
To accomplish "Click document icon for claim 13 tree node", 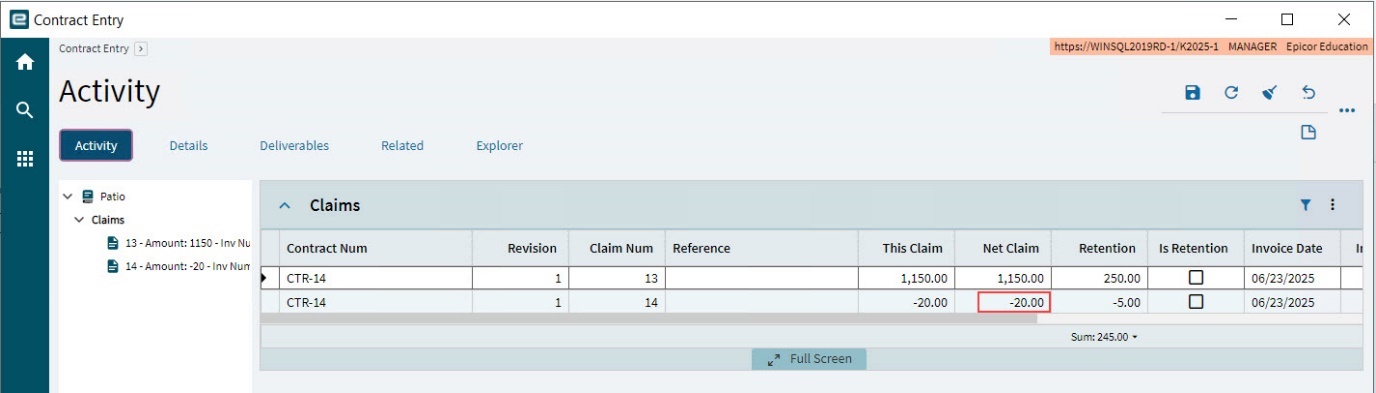I will (114, 243).
